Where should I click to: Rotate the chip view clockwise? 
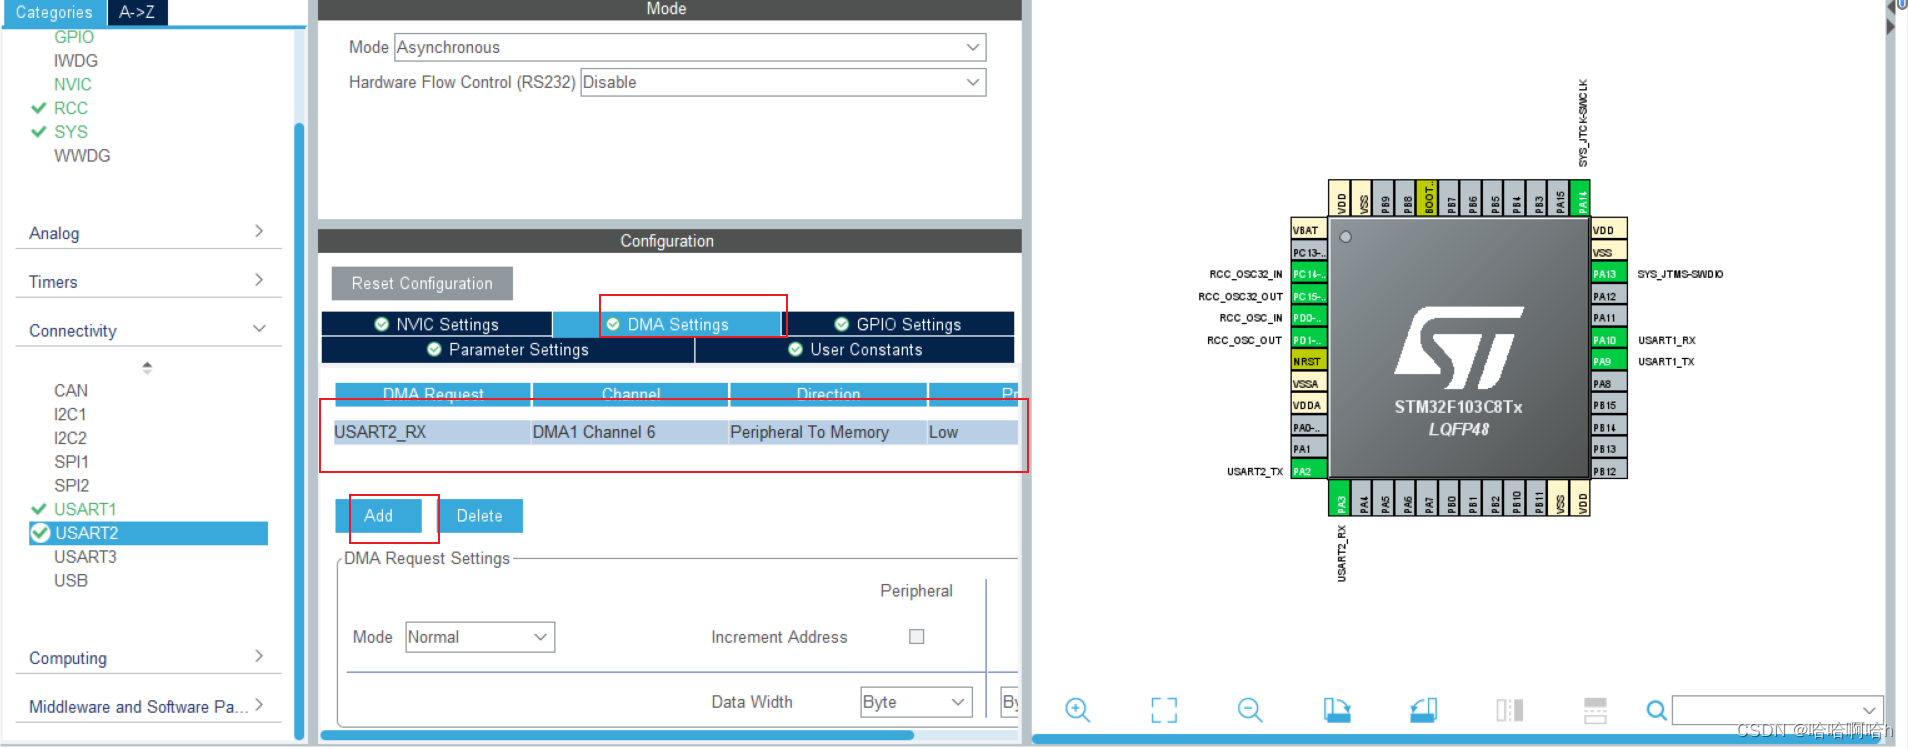[x=1336, y=710]
